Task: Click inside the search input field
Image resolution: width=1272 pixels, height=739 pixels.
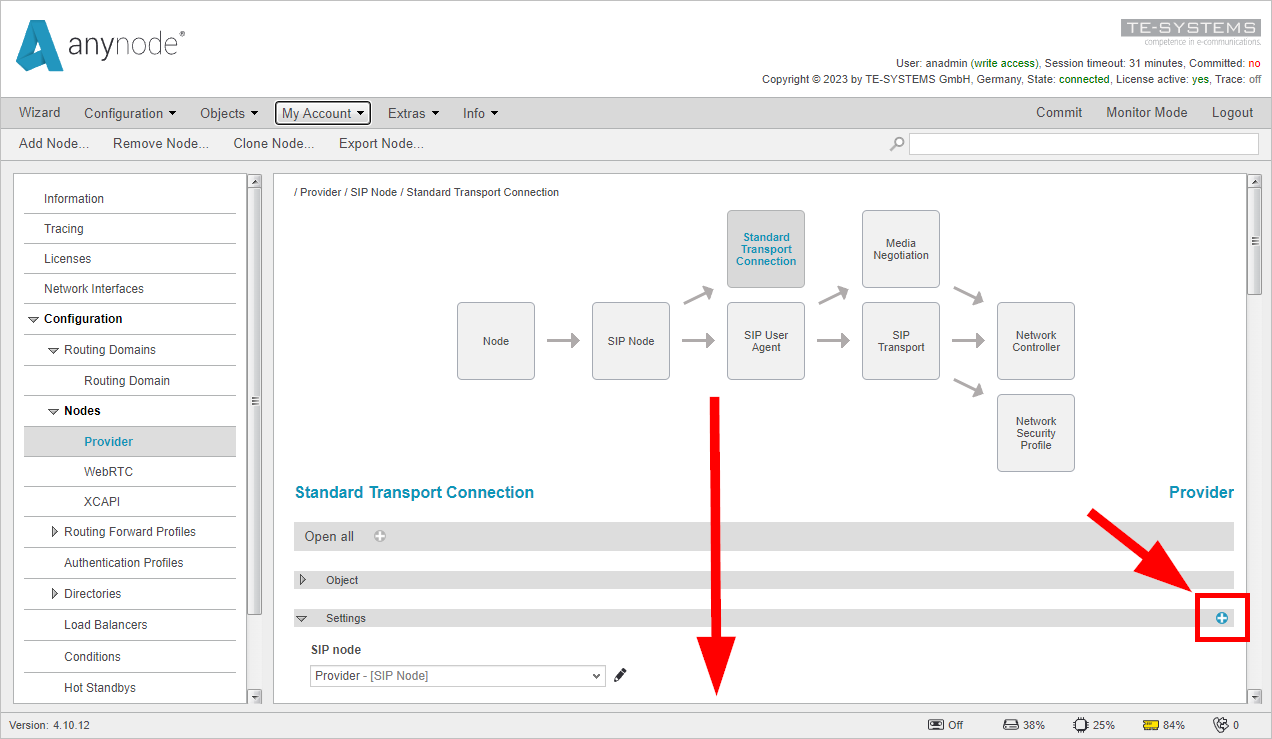Action: click(x=1083, y=143)
